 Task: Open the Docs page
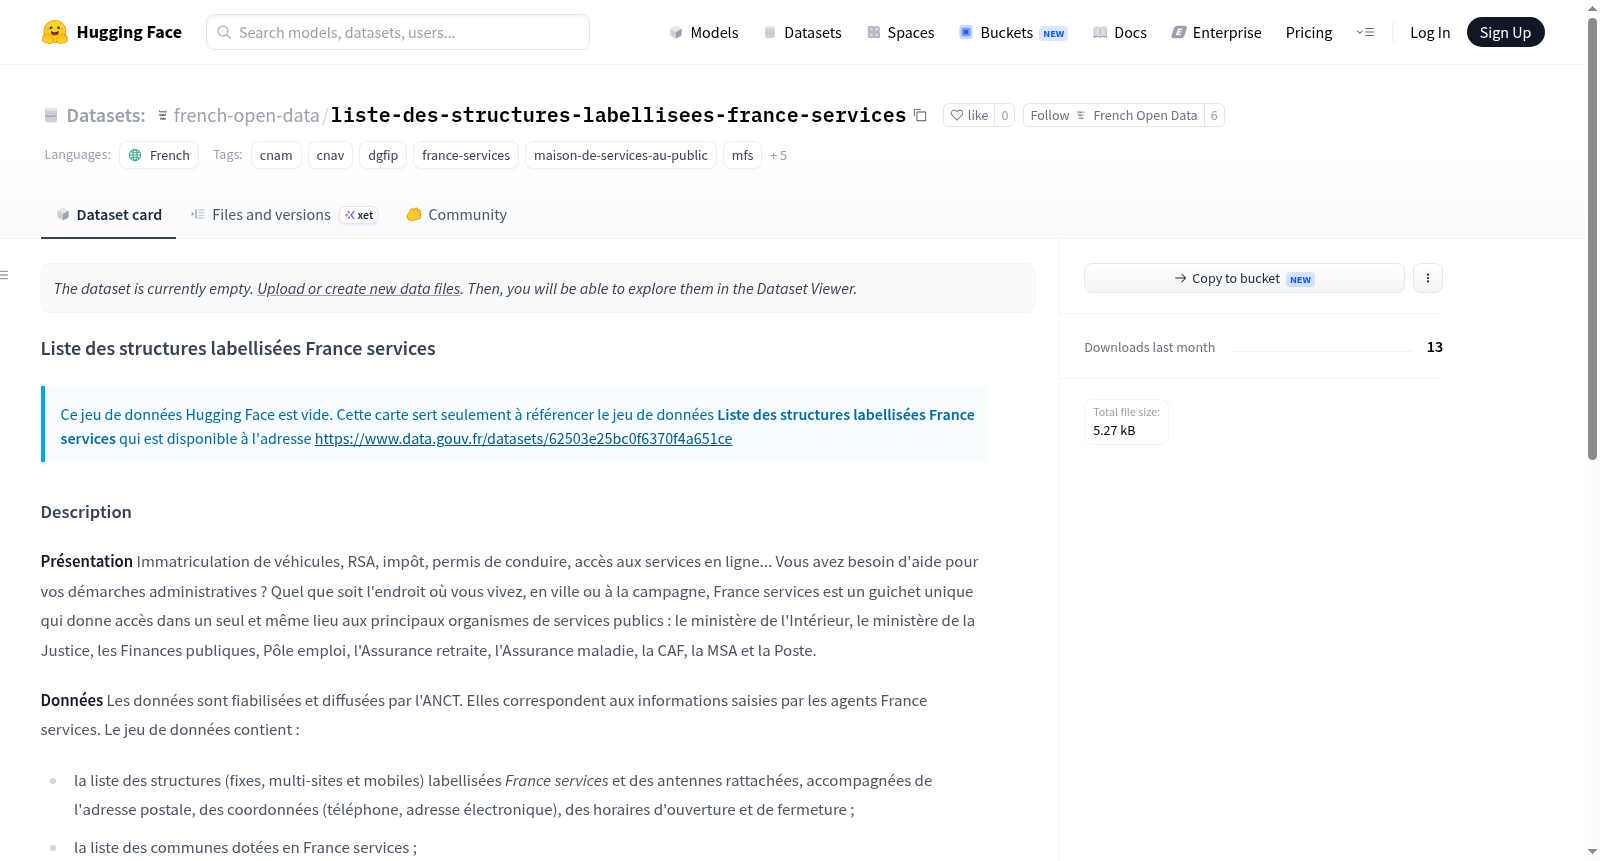(1120, 32)
